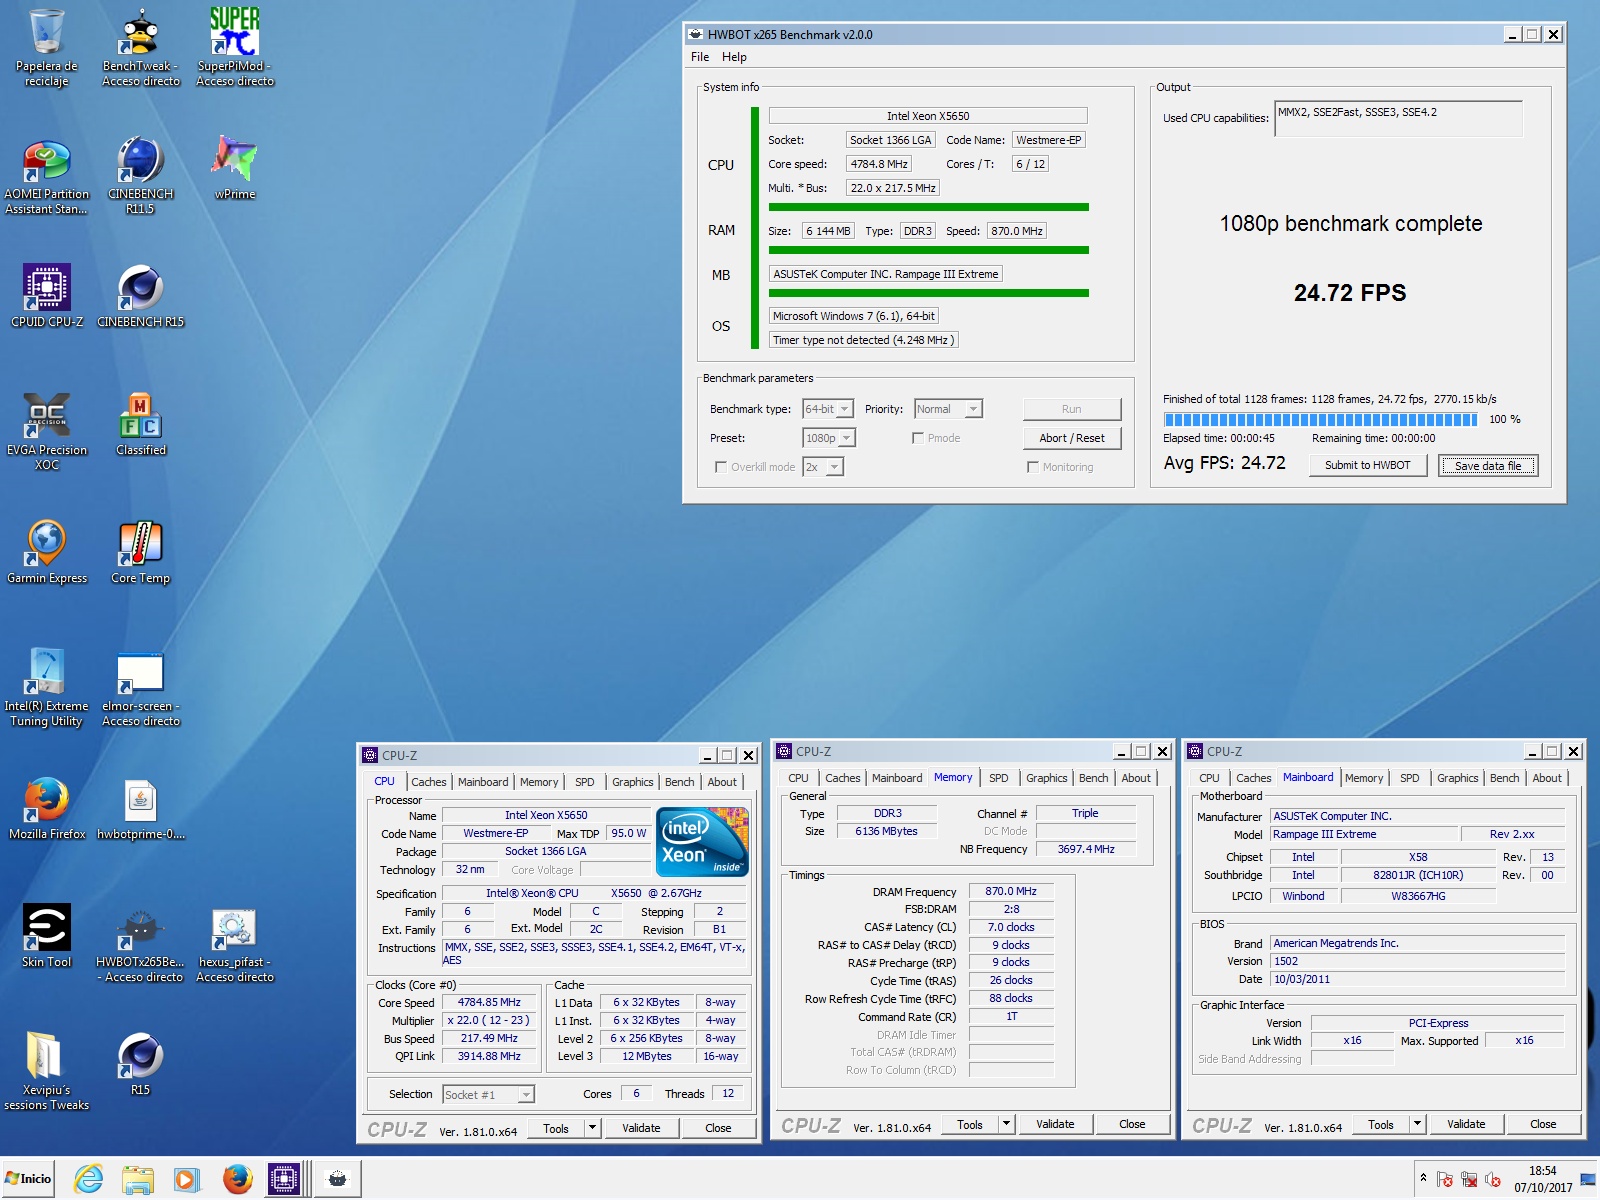The width and height of the screenshot is (1600, 1200).
Task: Launch Intel Extreme Tuning Utility icon
Action: coord(46,688)
